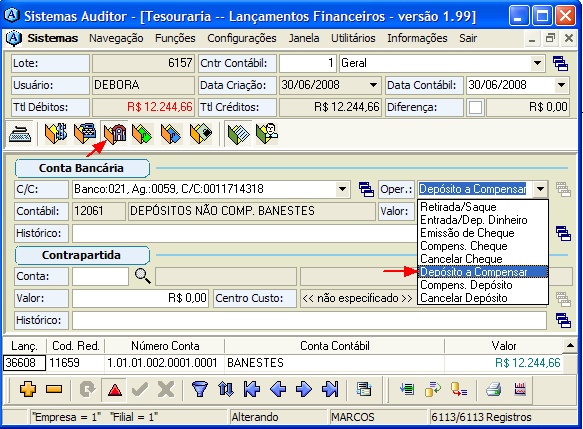The width and height of the screenshot is (583, 429).
Task: Toggle the Diferença checkbox
Action: 475,107
